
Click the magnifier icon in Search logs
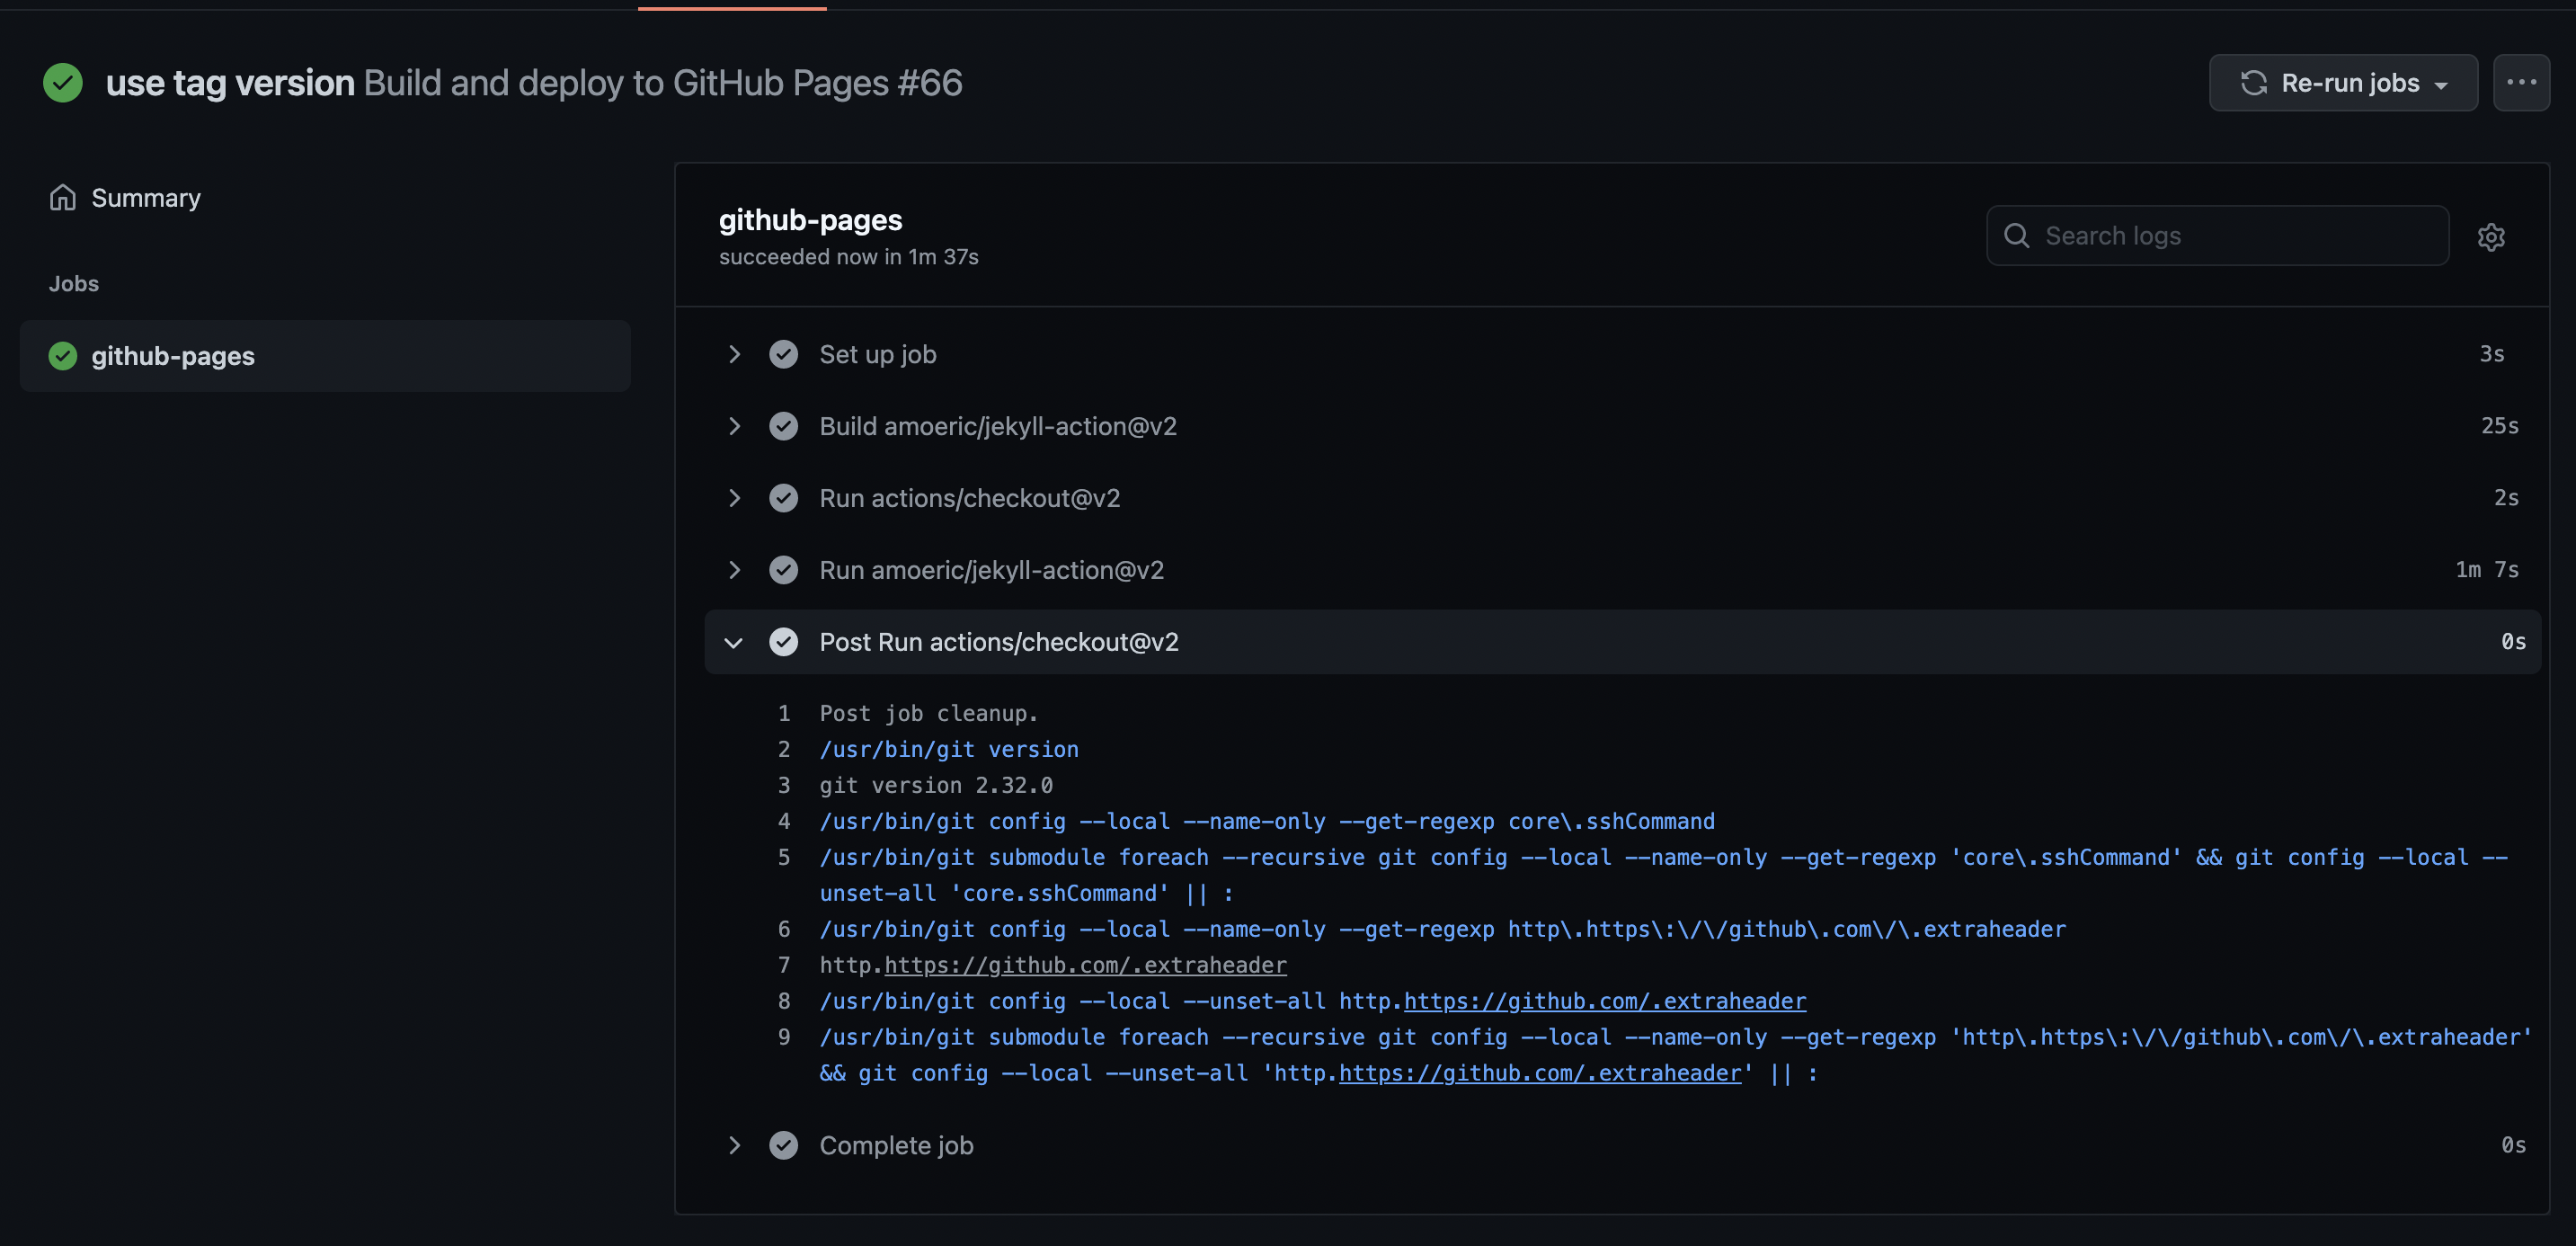coord(2017,236)
